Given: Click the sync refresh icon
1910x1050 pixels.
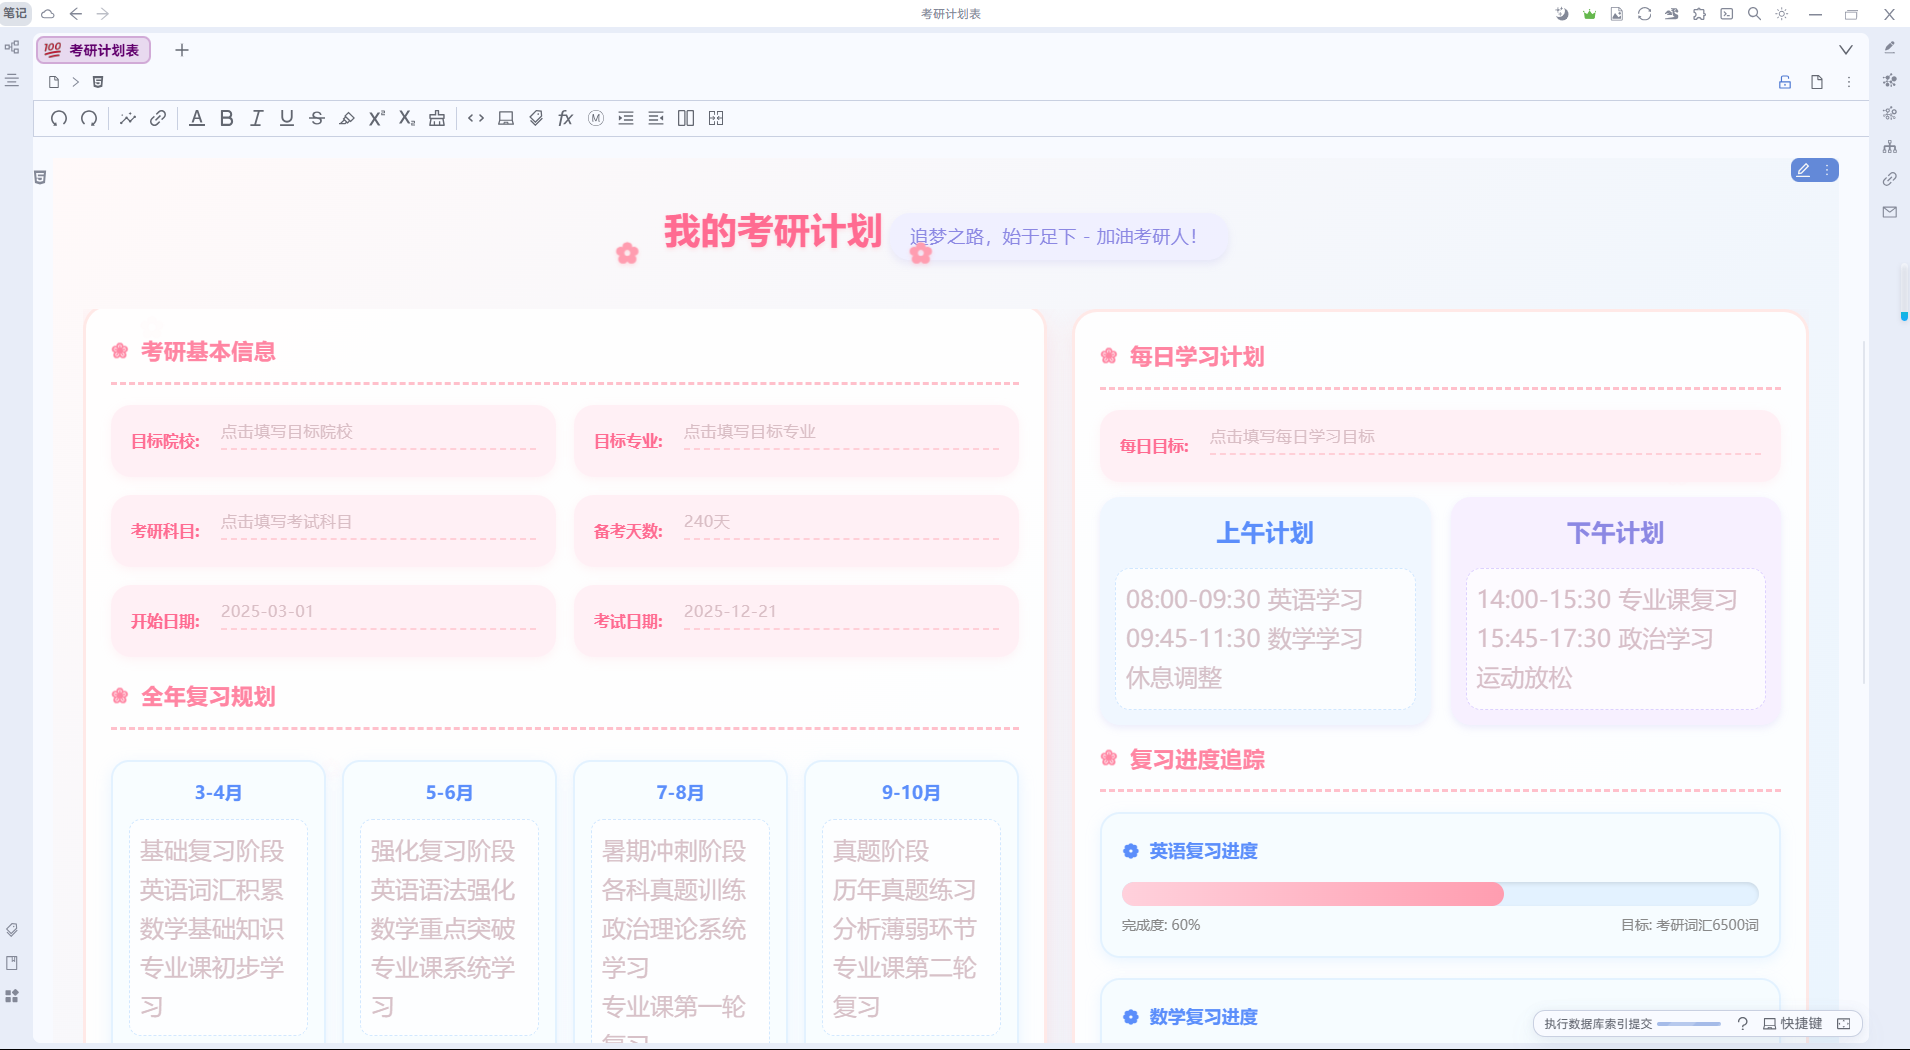Looking at the screenshot, I should pyautogui.click(x=1644, y=14).
